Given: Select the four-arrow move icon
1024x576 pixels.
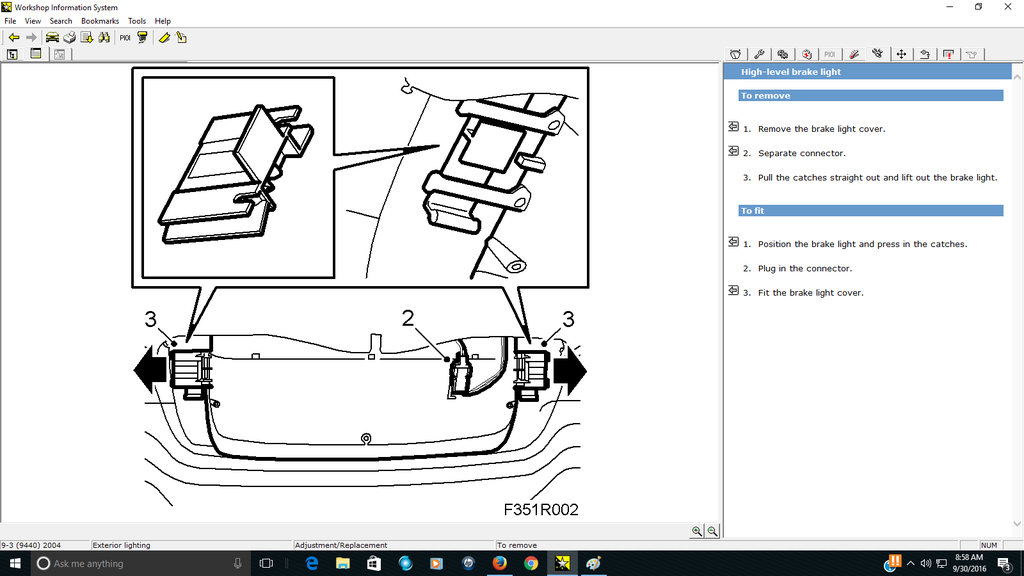Looking at the screenshot, I should [x=901, y=54].
